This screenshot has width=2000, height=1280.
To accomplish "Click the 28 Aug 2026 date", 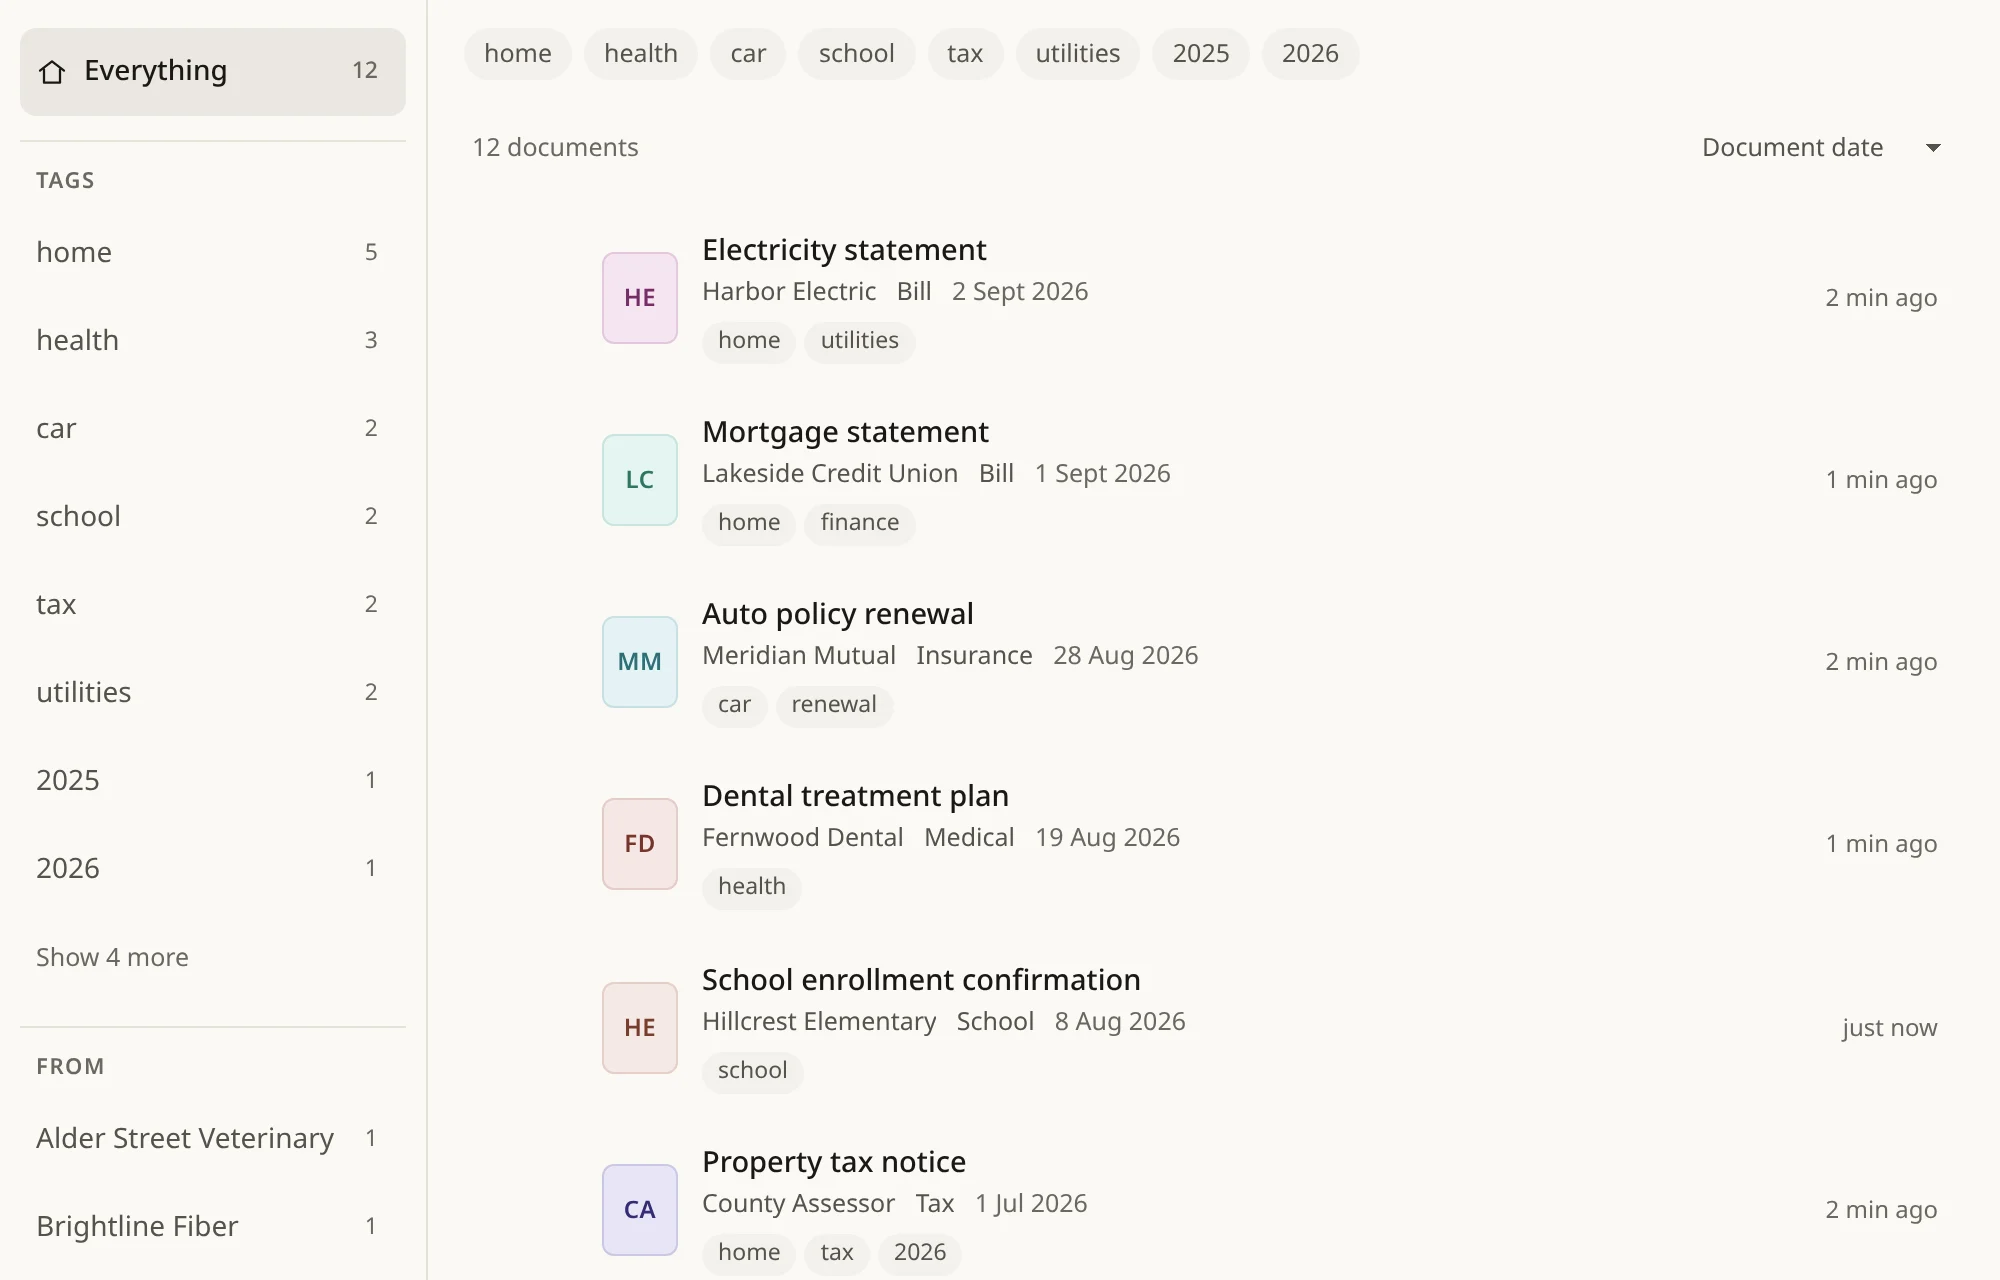I will tap(1125, 656).
